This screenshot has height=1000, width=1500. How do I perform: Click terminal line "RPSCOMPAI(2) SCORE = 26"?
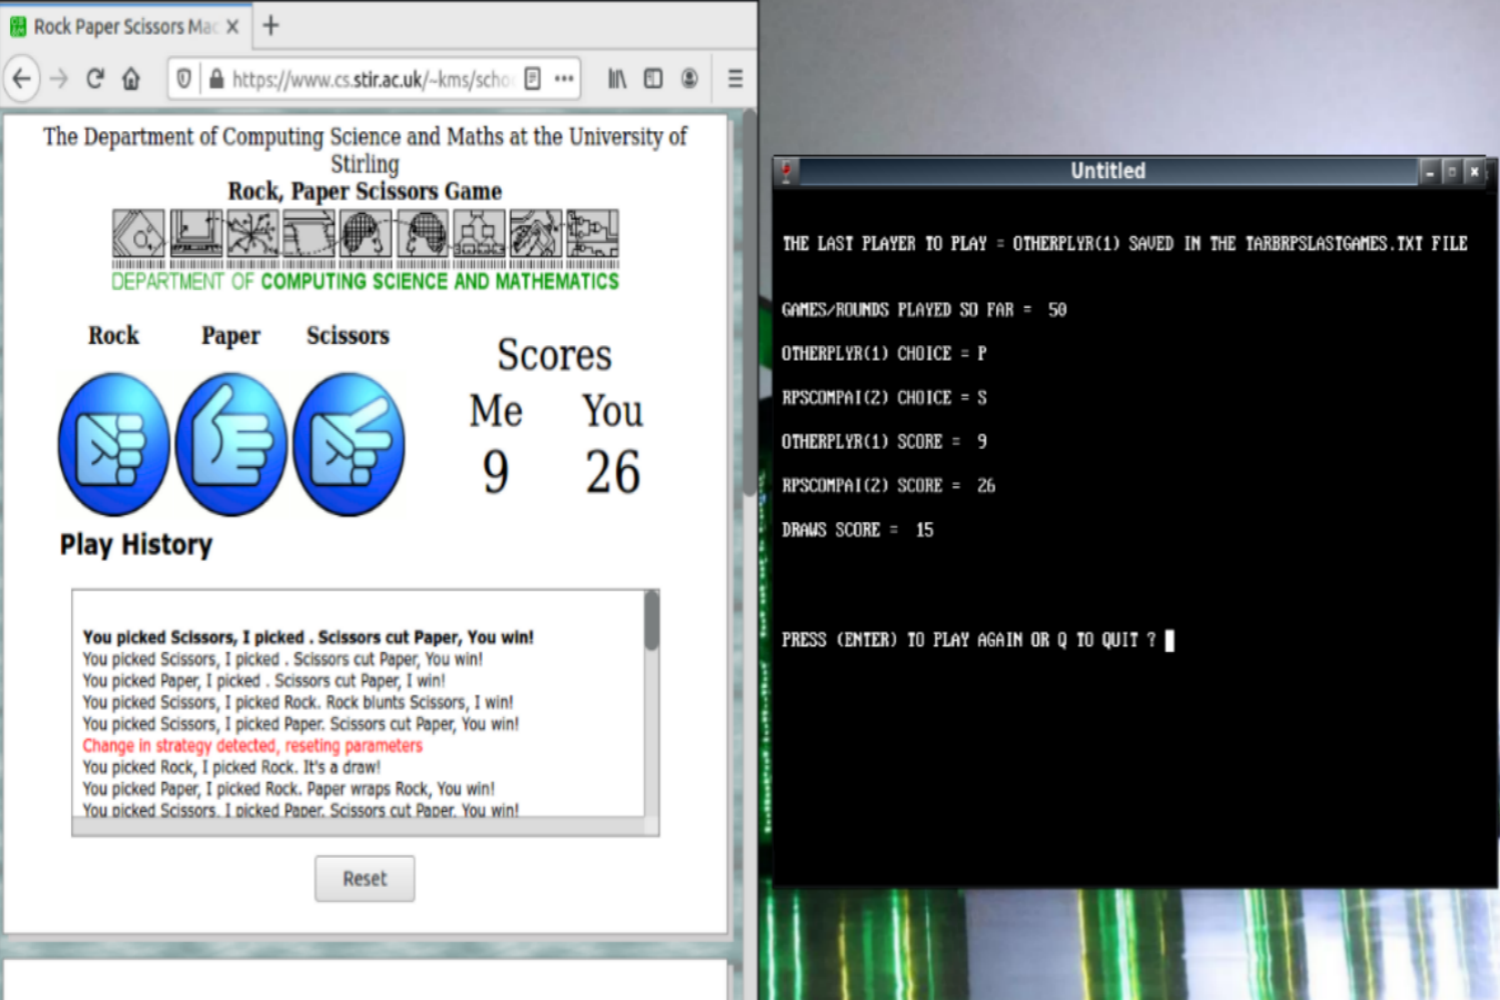889,486
